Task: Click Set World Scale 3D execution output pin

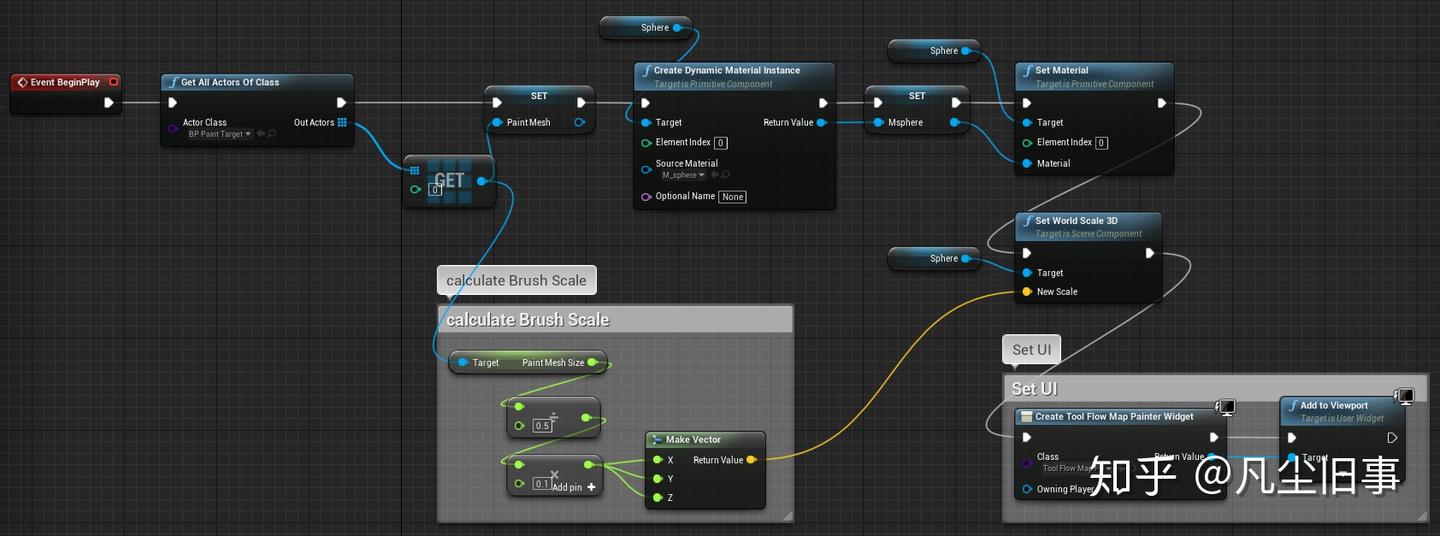Action: 1150,253
